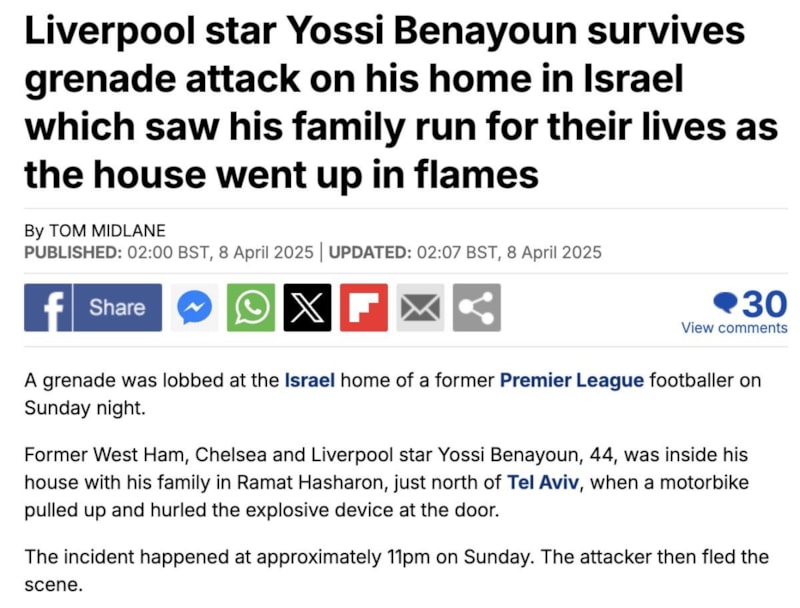Open the Premier League link
800x608 pixels.
(x=571, y=380)
